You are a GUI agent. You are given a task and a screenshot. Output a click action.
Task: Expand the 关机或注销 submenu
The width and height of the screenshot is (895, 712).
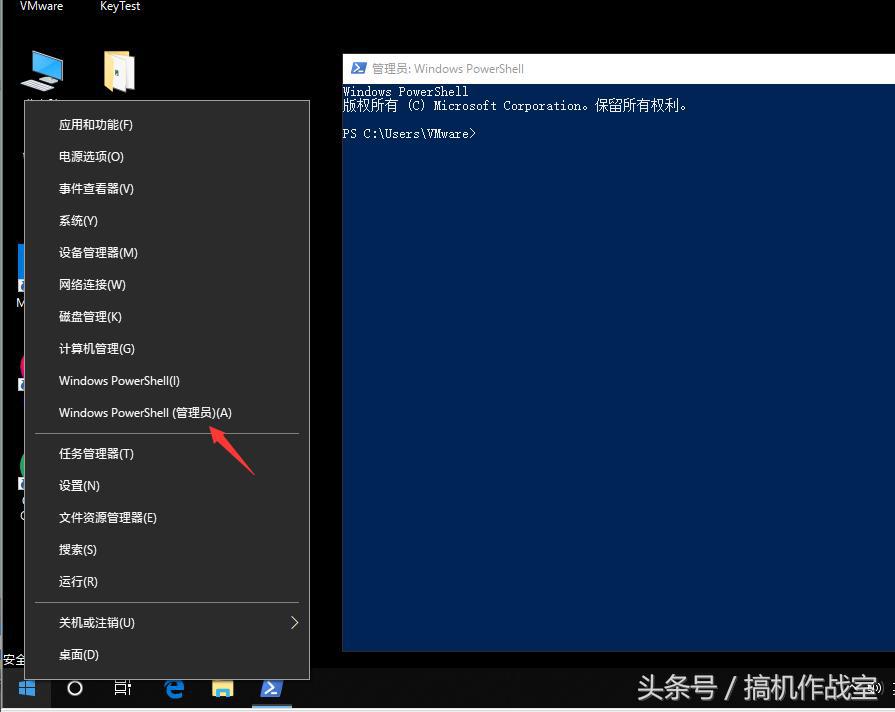pyautogui.click(x=96, y=622)
